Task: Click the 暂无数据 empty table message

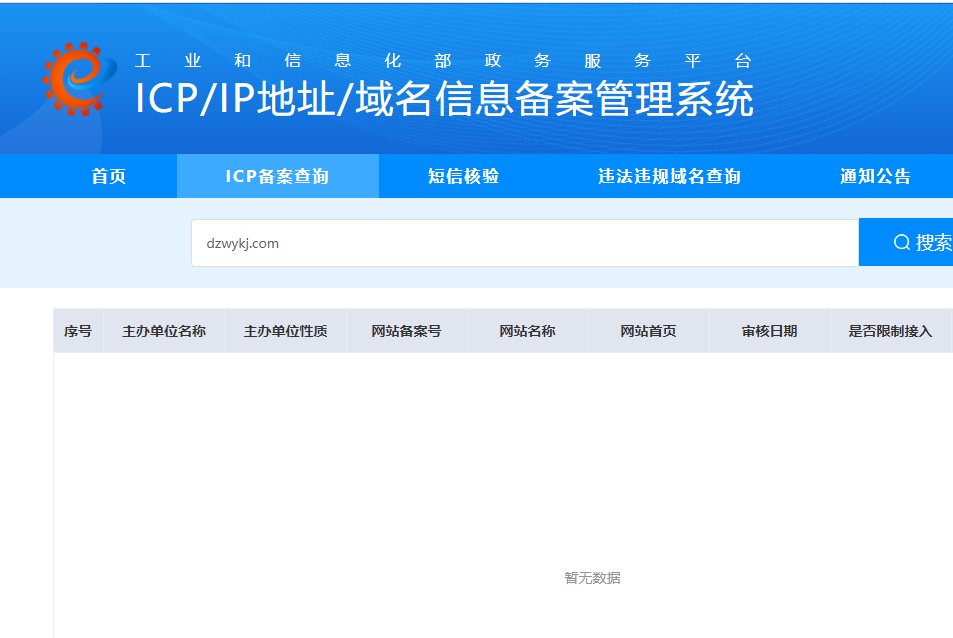Action: pyautogui.click(x=592, y=578)
